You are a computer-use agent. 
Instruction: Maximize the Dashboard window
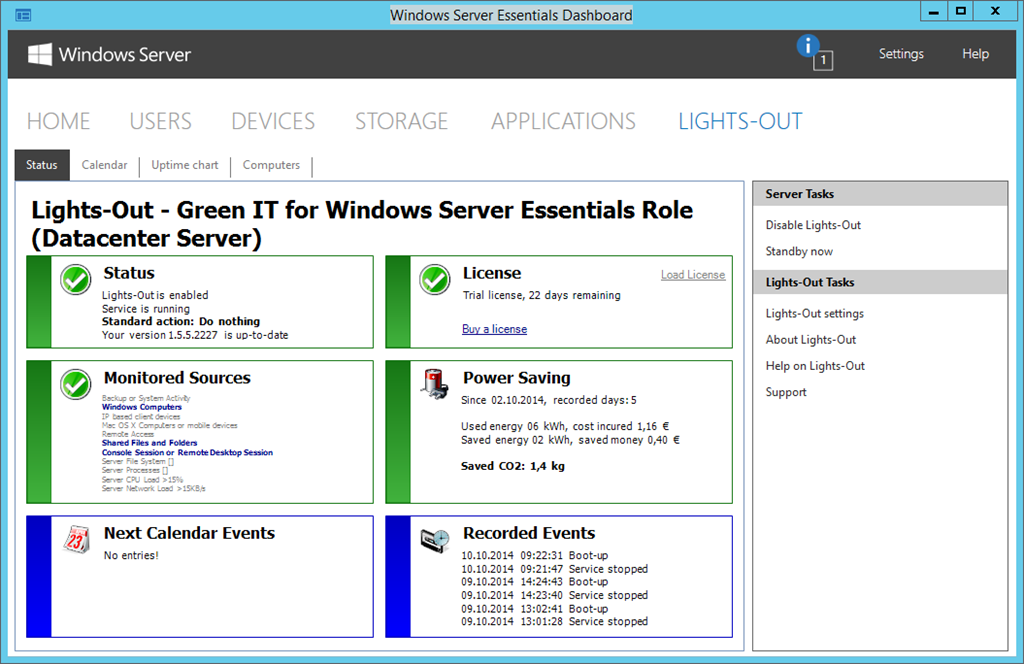[x=961, y=11]
